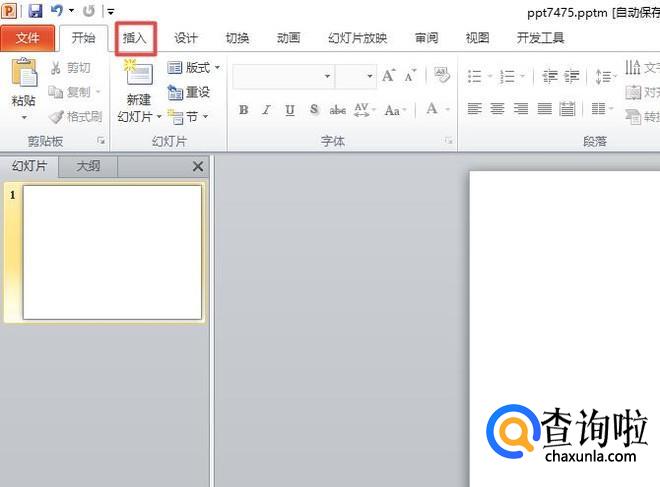Image resolution: width=660 pixels, height=487 pixels.
Task: Click the Redo icon
Action: (89, 11)
